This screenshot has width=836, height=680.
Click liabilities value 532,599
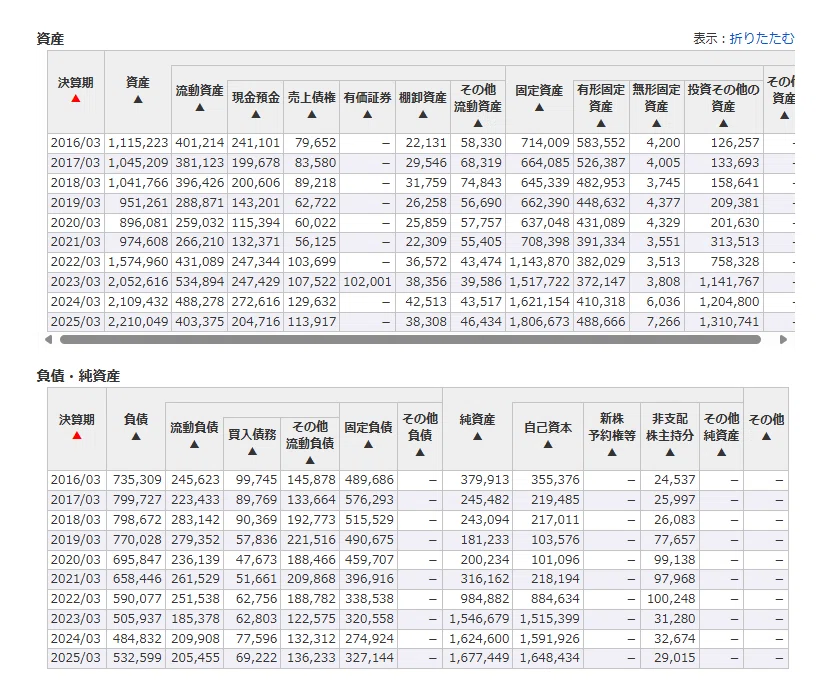[x=137, y=658]
